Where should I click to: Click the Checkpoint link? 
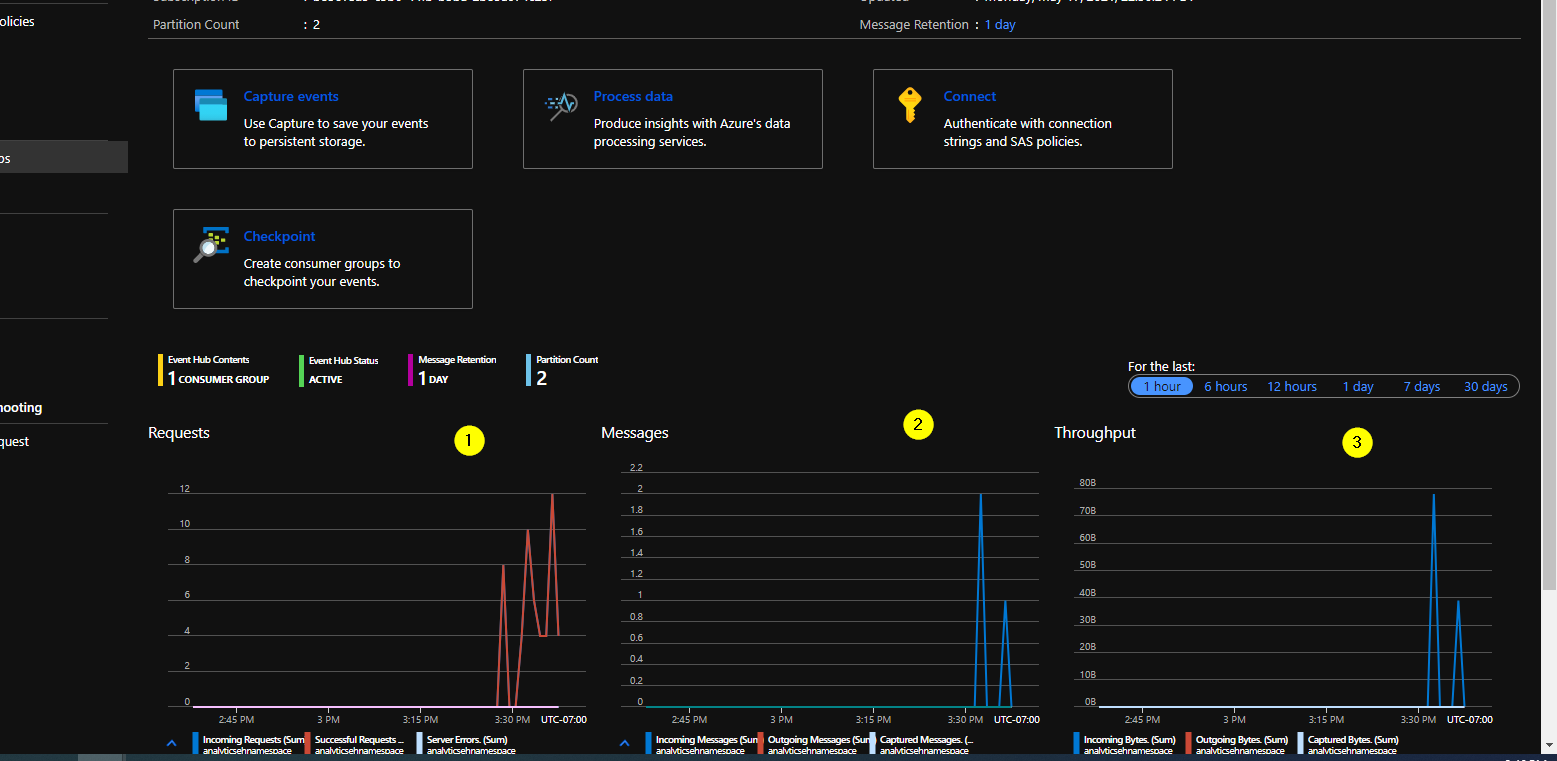pos(279,236)
